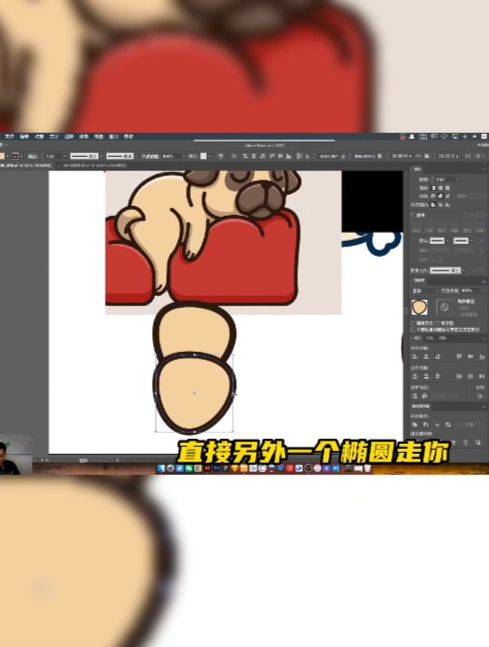The image size is (489, 647).
Task: Open the 窗口 (Window) menu
Action: click(x=114, y=137)
